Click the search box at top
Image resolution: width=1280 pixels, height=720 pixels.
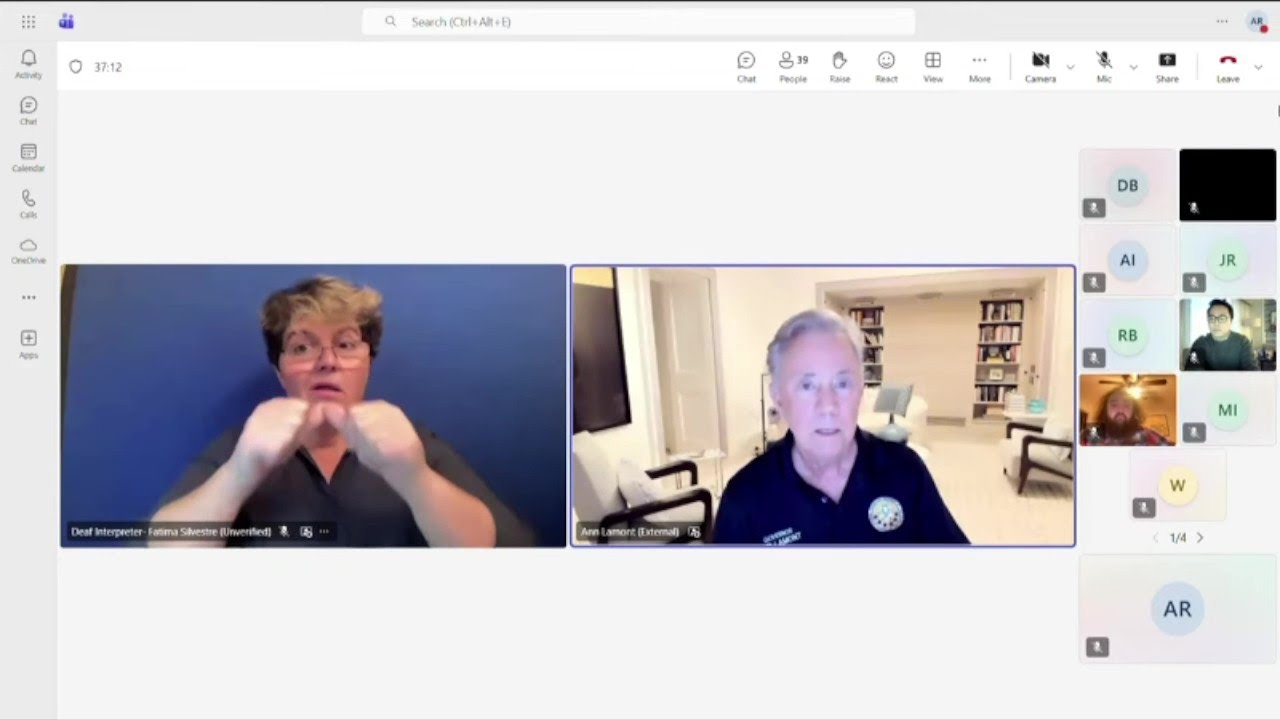[x=638, y=21]
